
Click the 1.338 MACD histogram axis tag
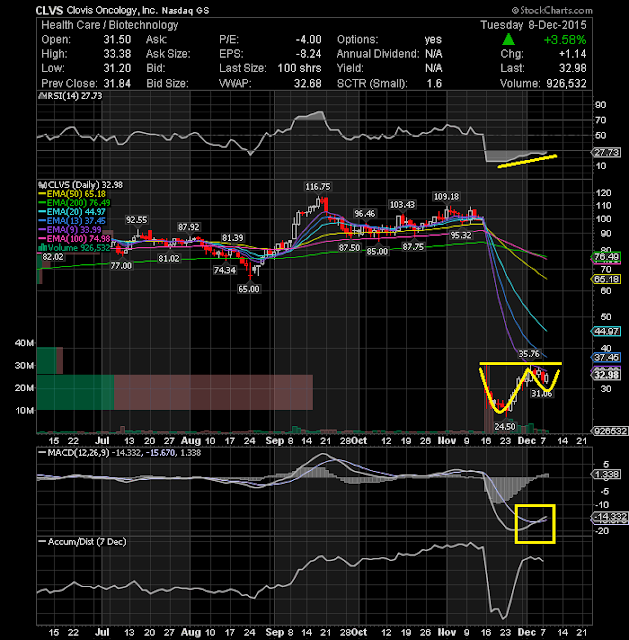coord(607,474)
